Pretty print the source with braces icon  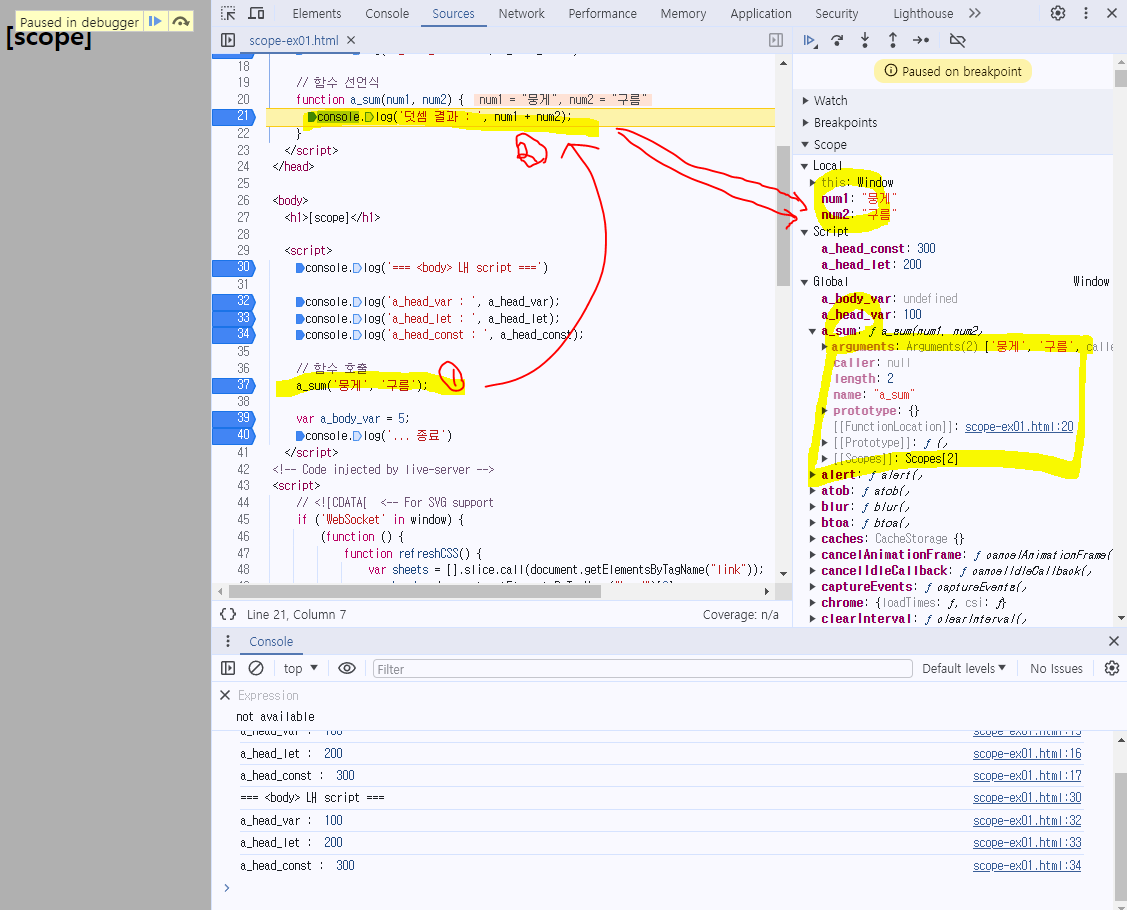tap(228, 614)
